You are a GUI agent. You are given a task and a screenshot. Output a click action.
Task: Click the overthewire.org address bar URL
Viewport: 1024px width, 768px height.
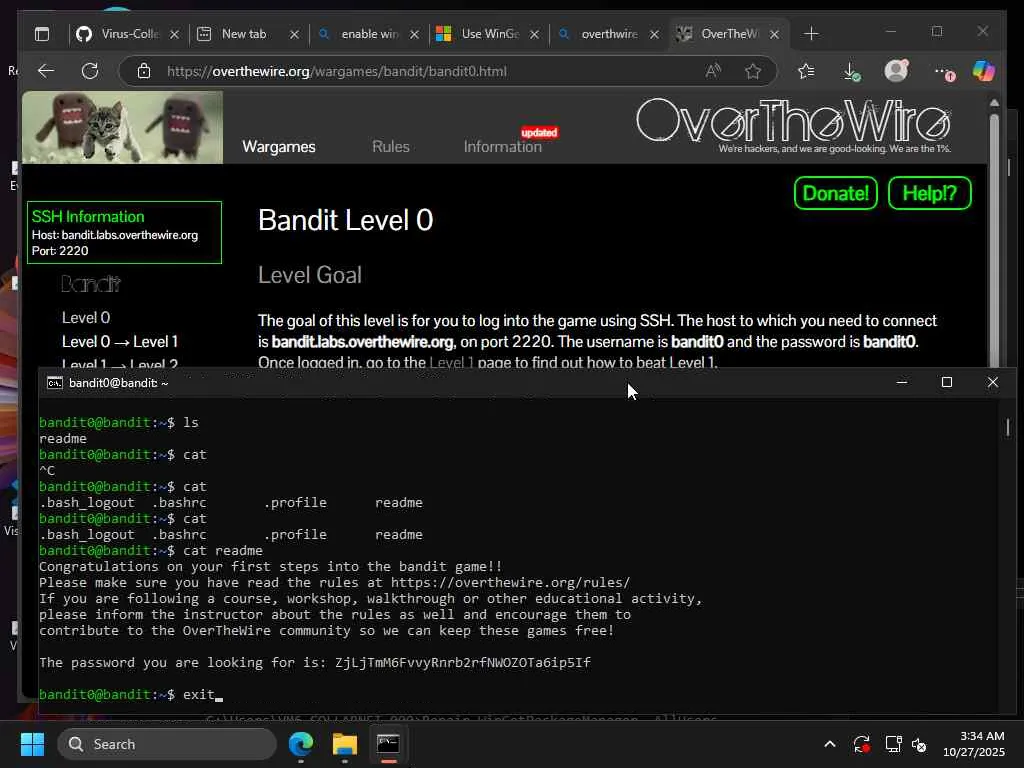[x=336, y=71]
